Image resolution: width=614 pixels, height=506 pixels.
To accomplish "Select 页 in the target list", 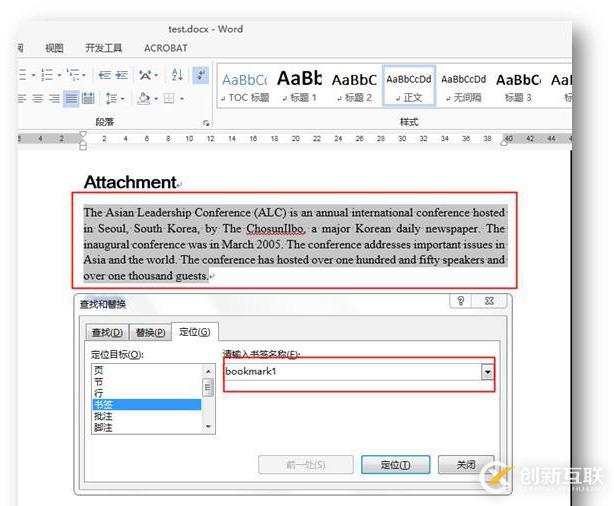I will tap(147, 370).
